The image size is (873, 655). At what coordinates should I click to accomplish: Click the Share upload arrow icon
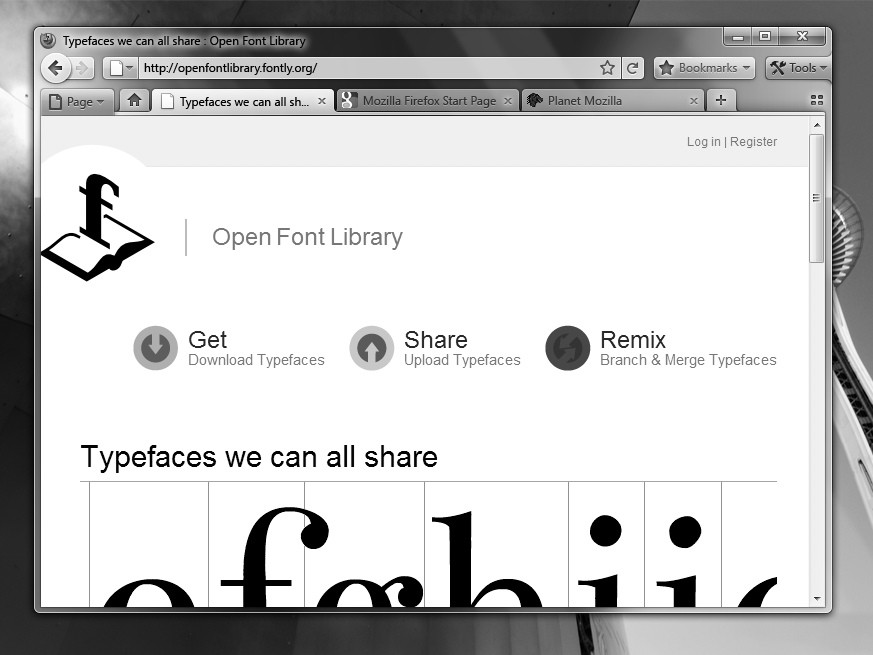371,348
